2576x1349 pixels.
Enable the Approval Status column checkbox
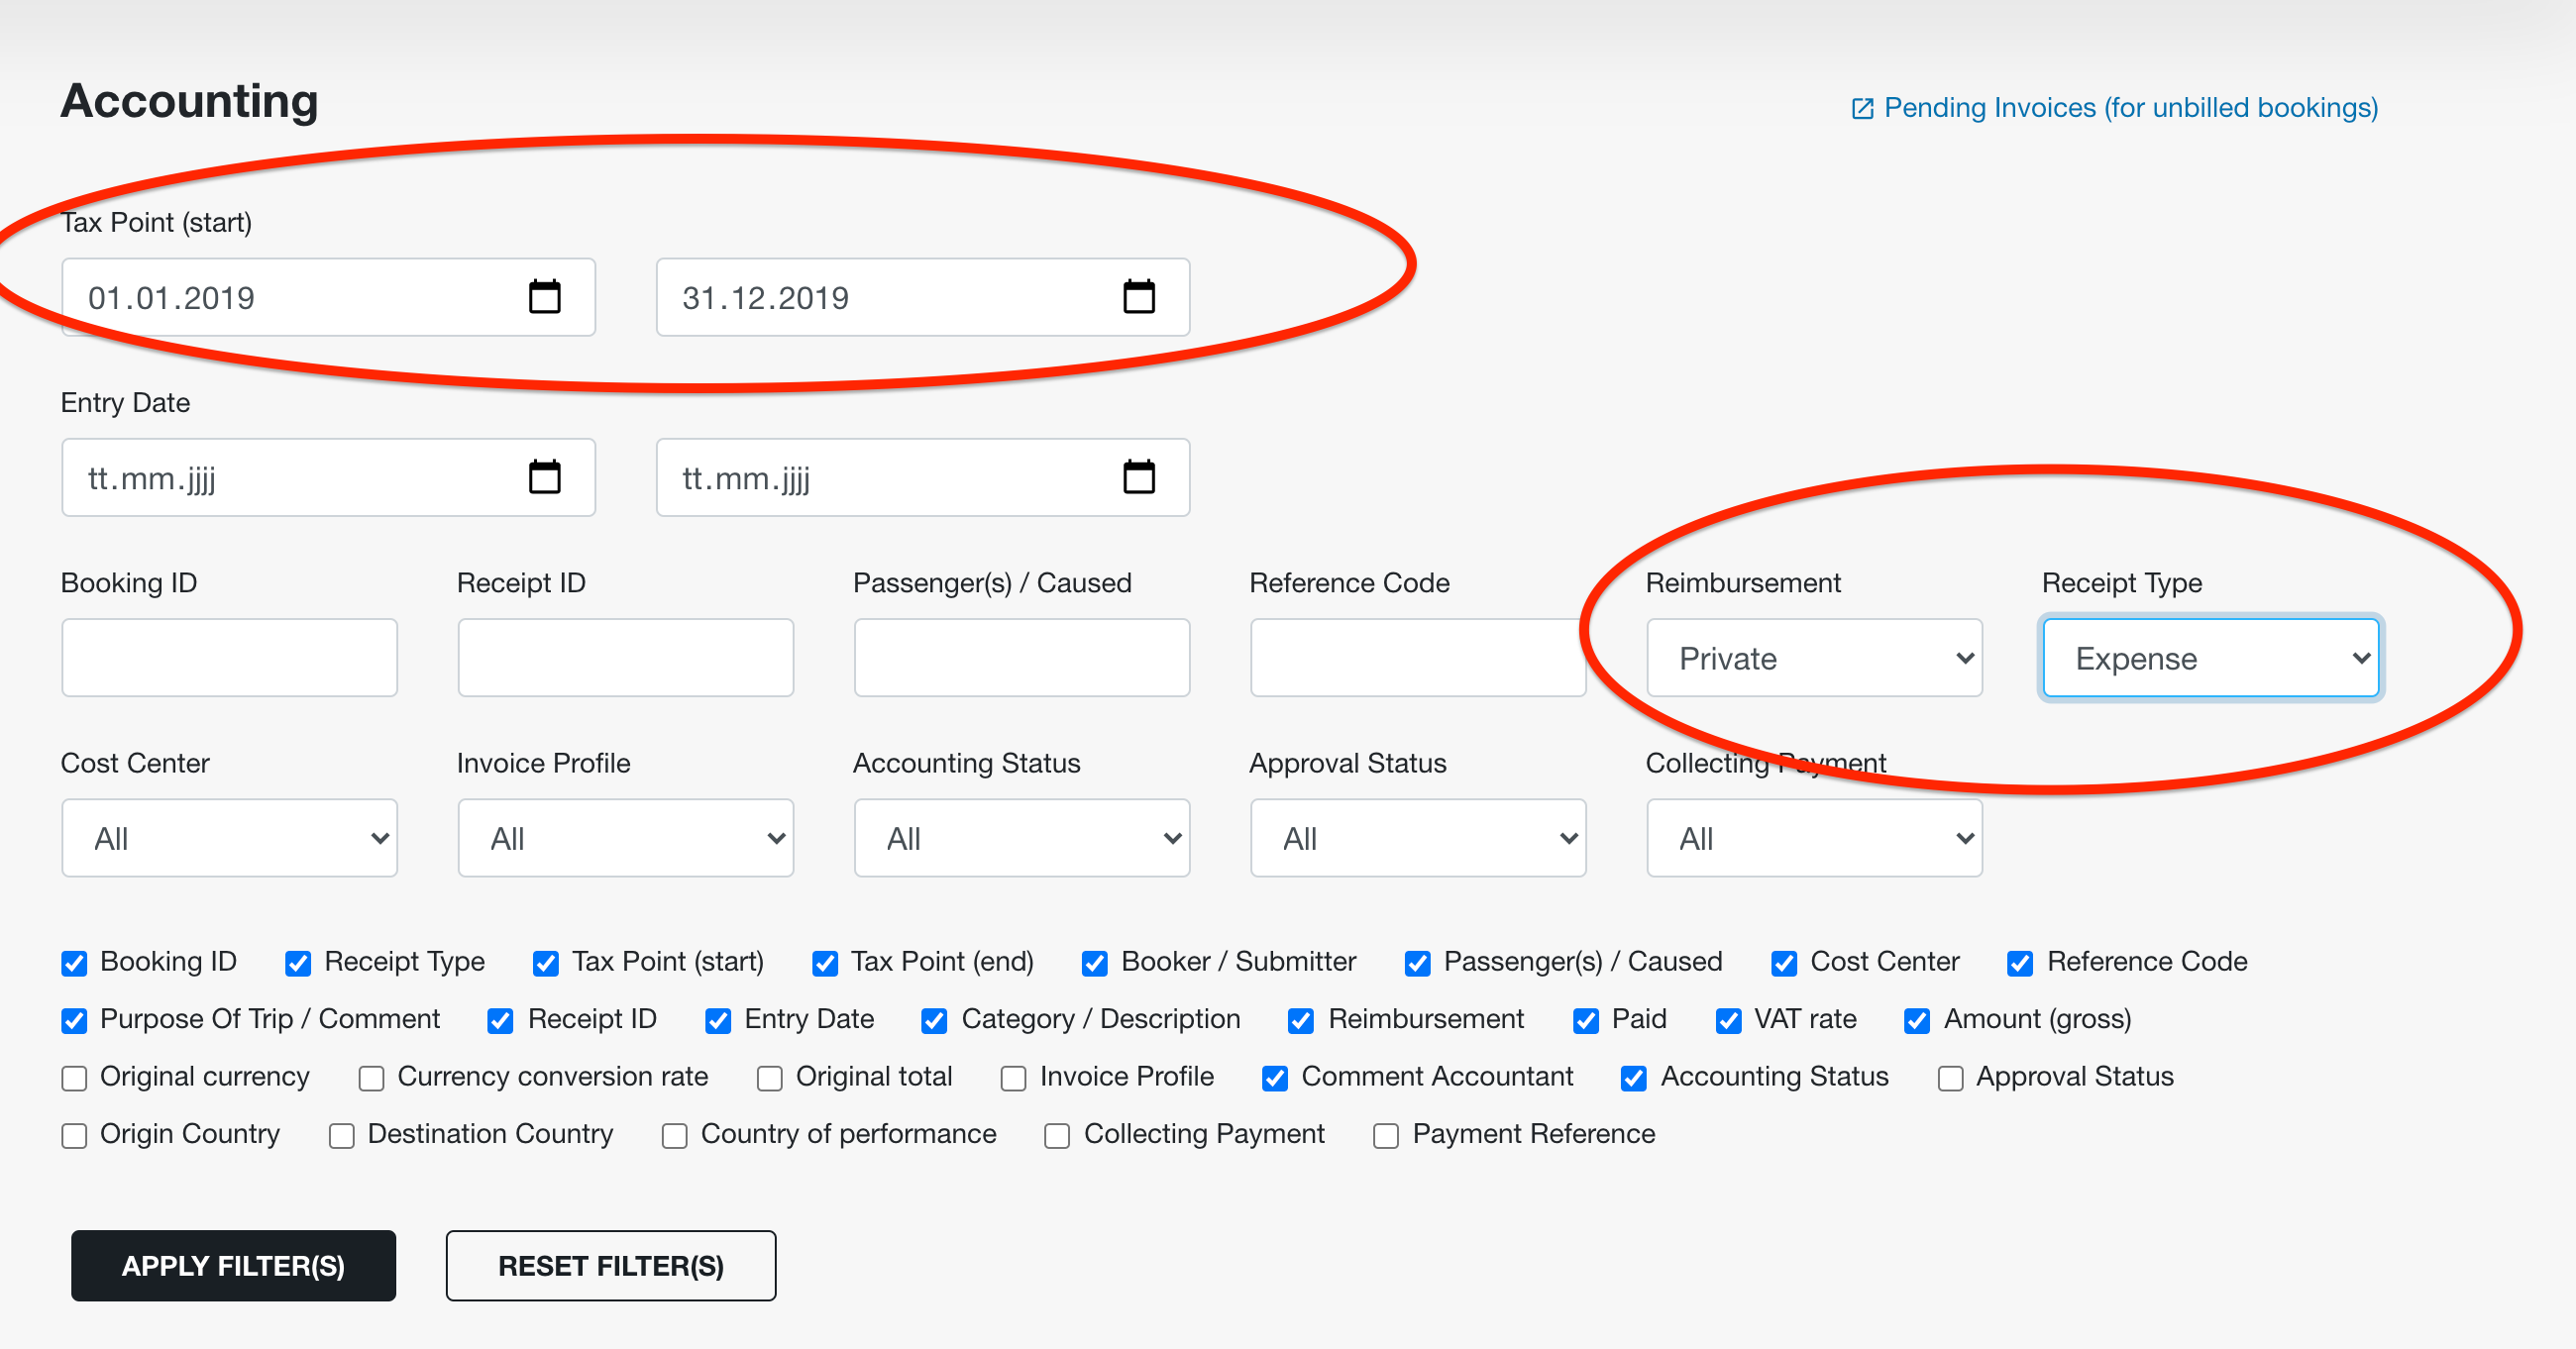pyautogui.click(x=1951, y=1078)
